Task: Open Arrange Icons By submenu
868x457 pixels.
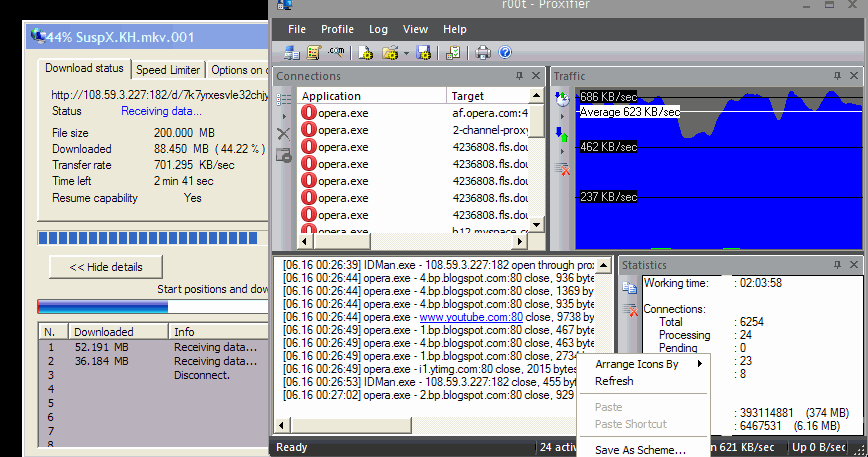Action: click(x=643, y=364)
